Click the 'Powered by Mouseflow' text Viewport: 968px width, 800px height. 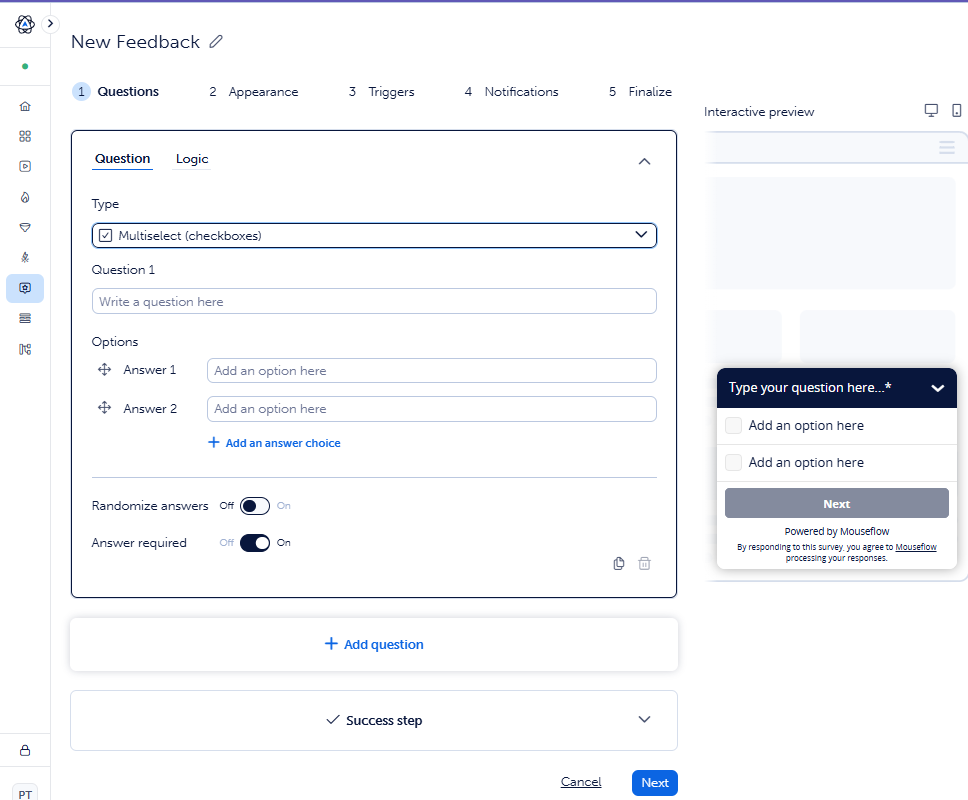pos(837,531)
